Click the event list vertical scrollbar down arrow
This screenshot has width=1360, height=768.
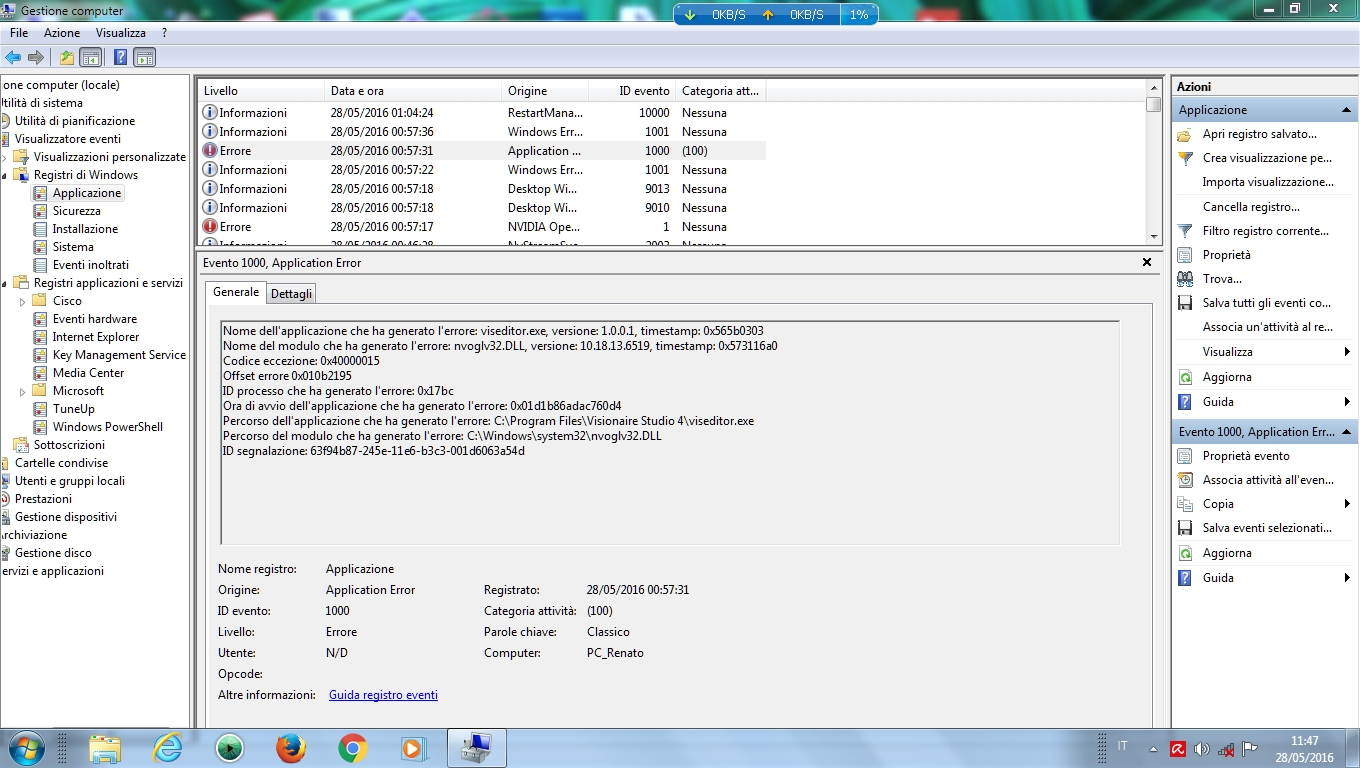1154,236
